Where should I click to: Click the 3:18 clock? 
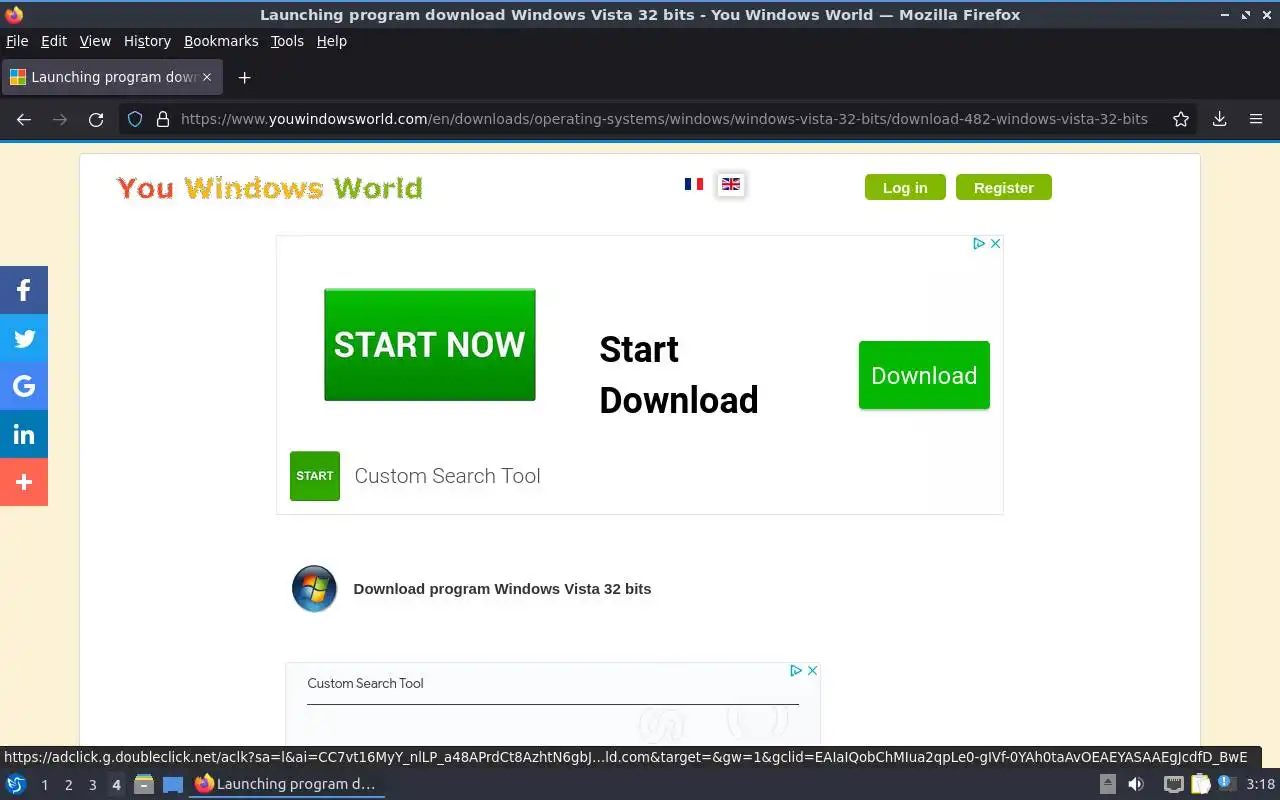pos(1260,784)
